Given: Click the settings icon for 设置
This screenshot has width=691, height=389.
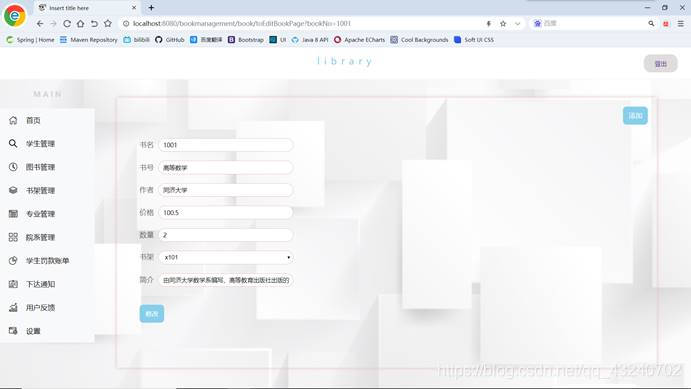Looking at the screenshot, I should [13, 331].
